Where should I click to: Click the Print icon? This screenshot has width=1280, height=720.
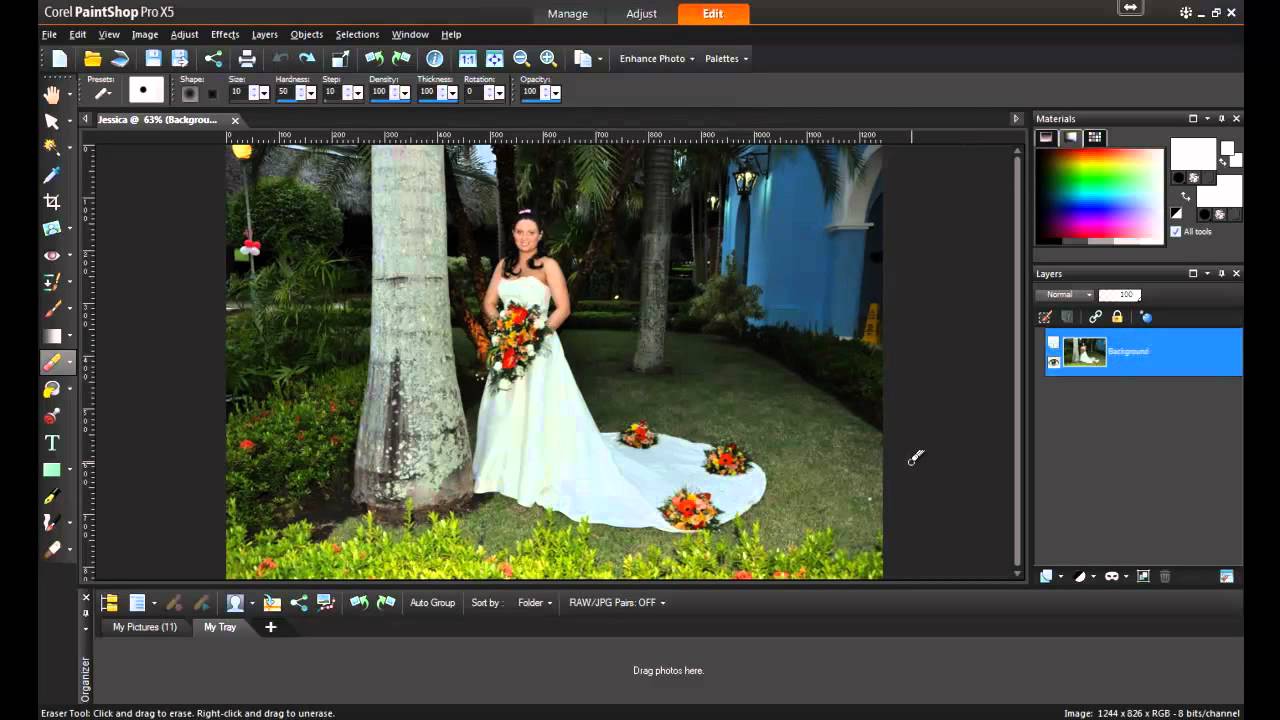click(247, 59)
